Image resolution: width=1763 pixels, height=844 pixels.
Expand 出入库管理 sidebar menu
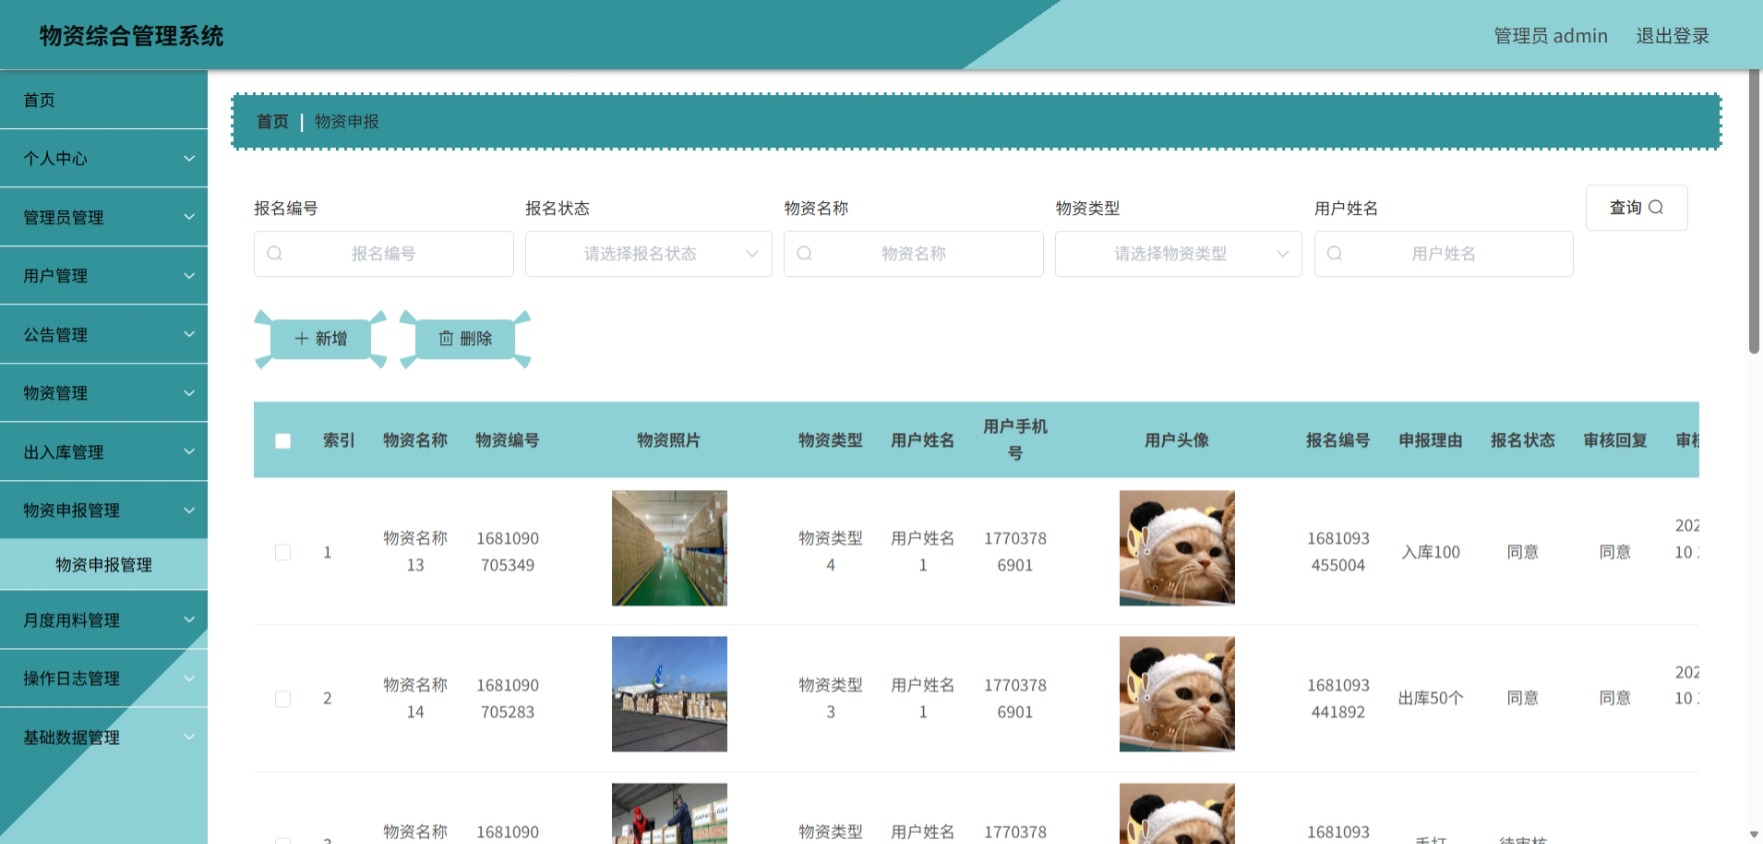104,452
